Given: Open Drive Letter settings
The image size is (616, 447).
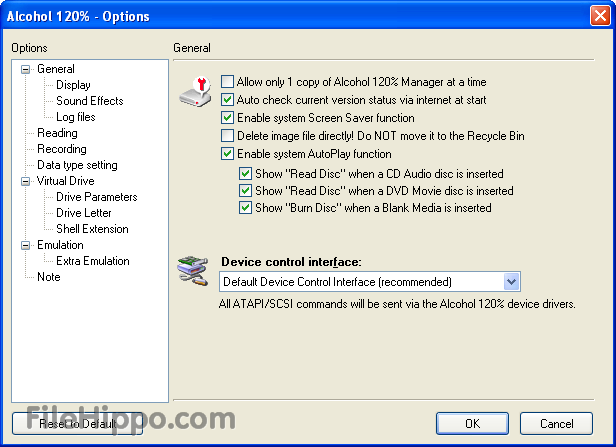Looking at the screenshot, I should coord(84,213).
